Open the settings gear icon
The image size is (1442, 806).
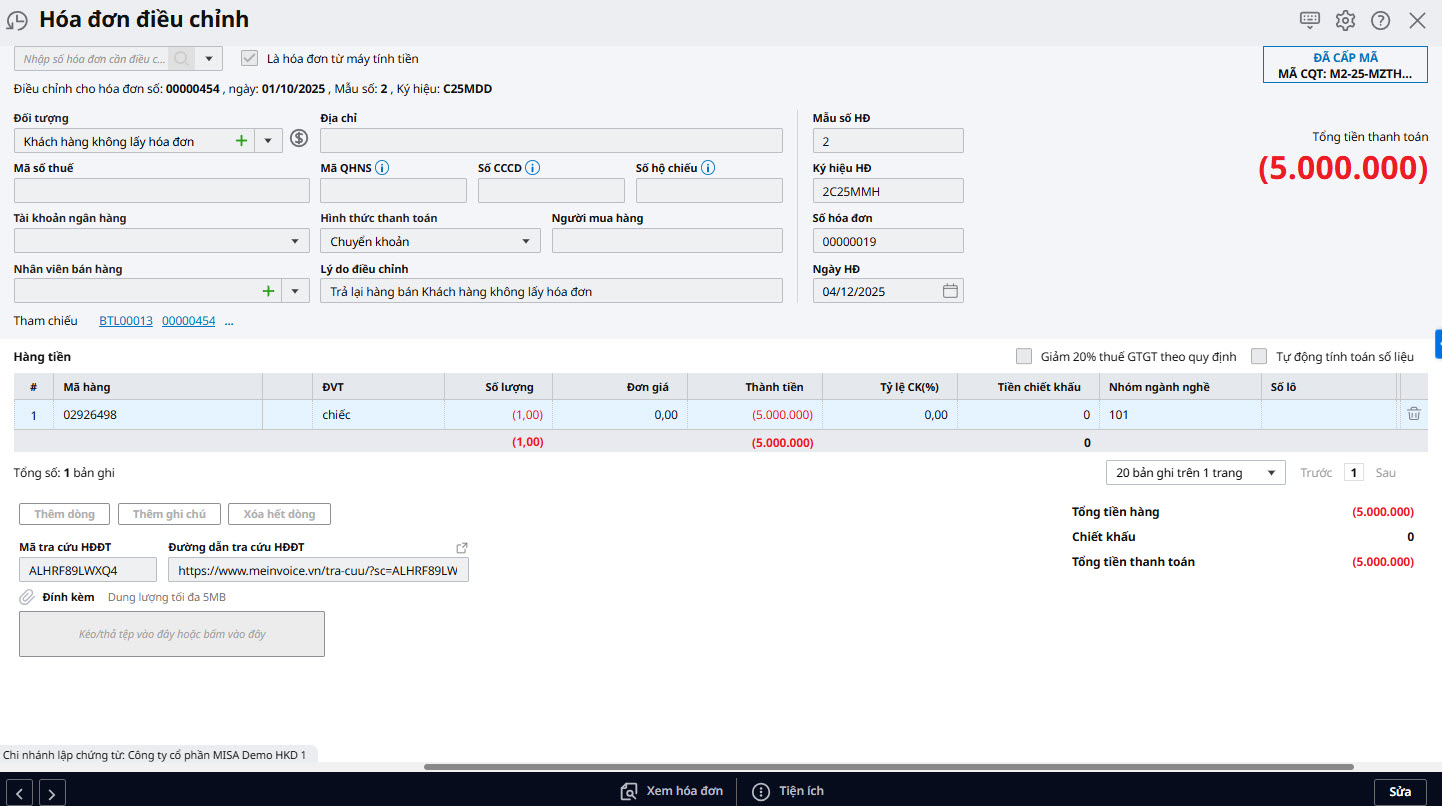(x=1345, y=20)
